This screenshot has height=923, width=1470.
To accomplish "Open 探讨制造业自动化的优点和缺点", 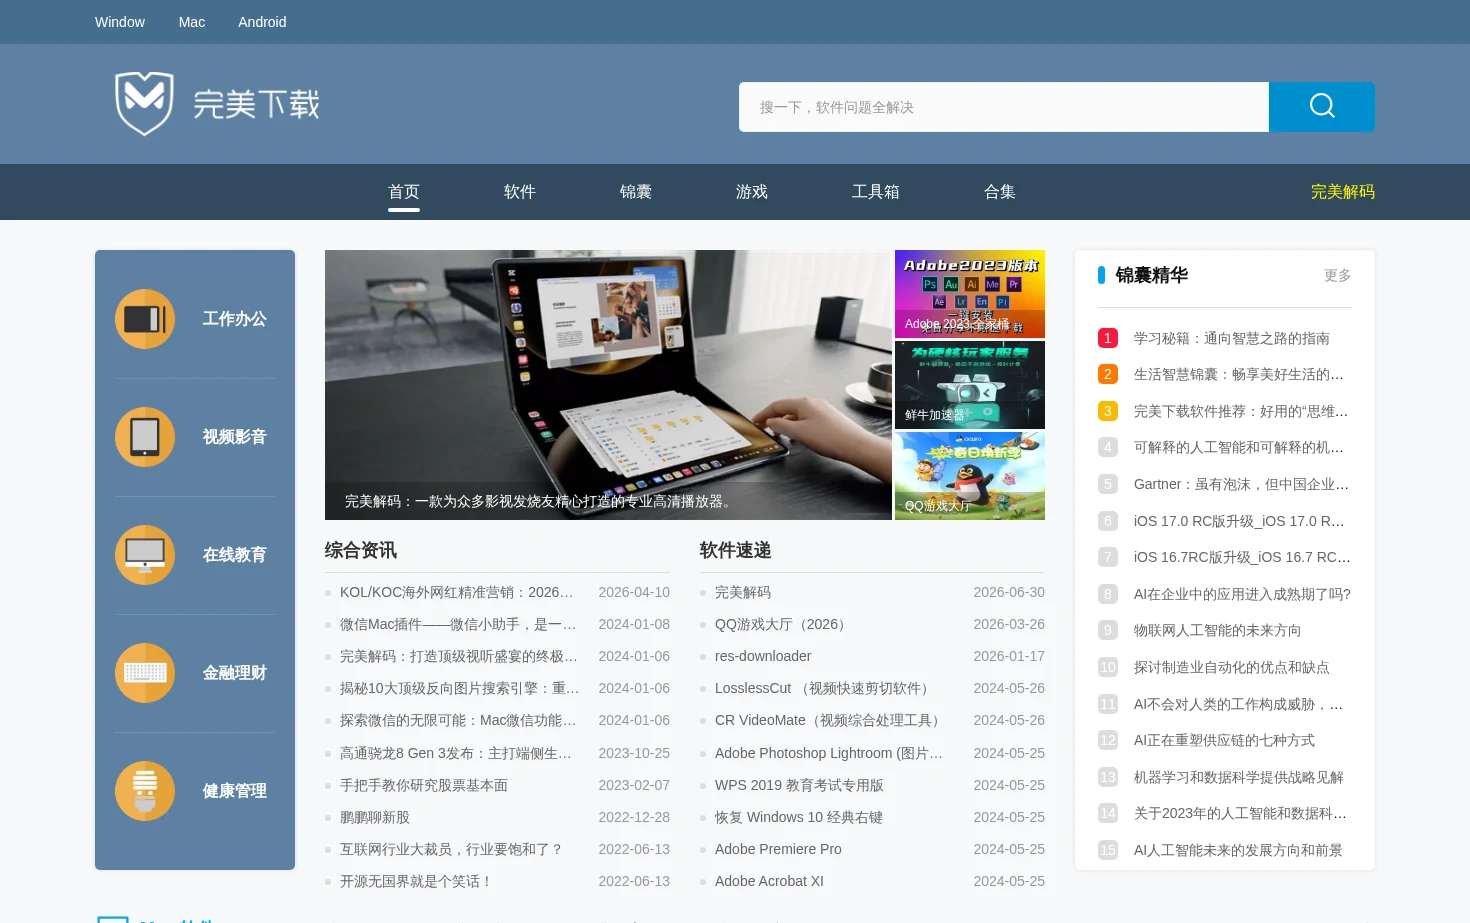I will tap(1231, 668).
